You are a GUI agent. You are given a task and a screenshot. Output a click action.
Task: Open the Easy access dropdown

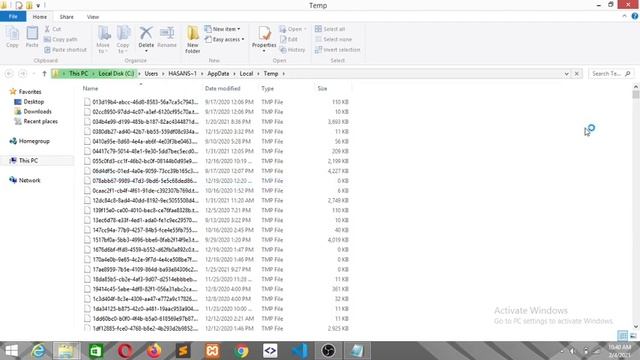tap(224, 40)
